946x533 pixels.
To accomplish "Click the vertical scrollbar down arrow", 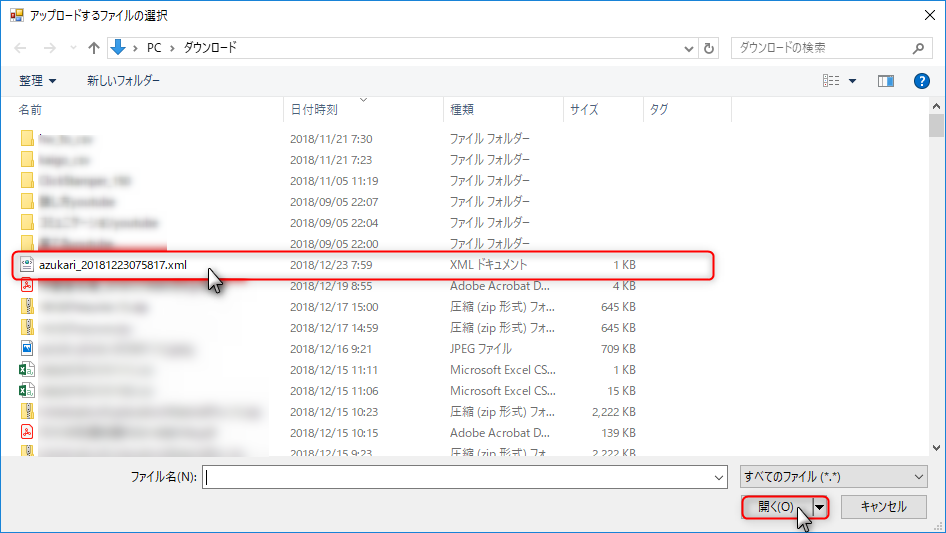I will [936, 449].
